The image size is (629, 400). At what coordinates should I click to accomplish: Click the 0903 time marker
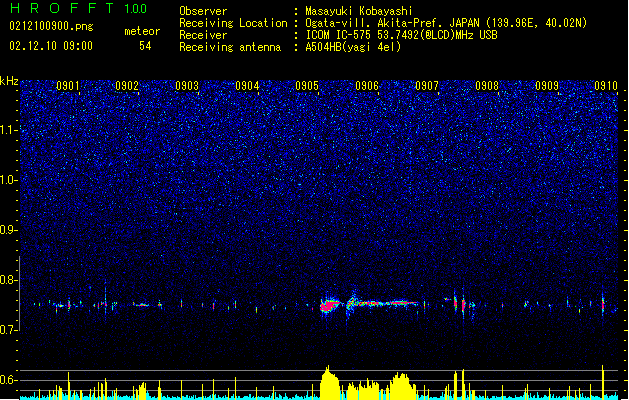click(x=187, y=86)
